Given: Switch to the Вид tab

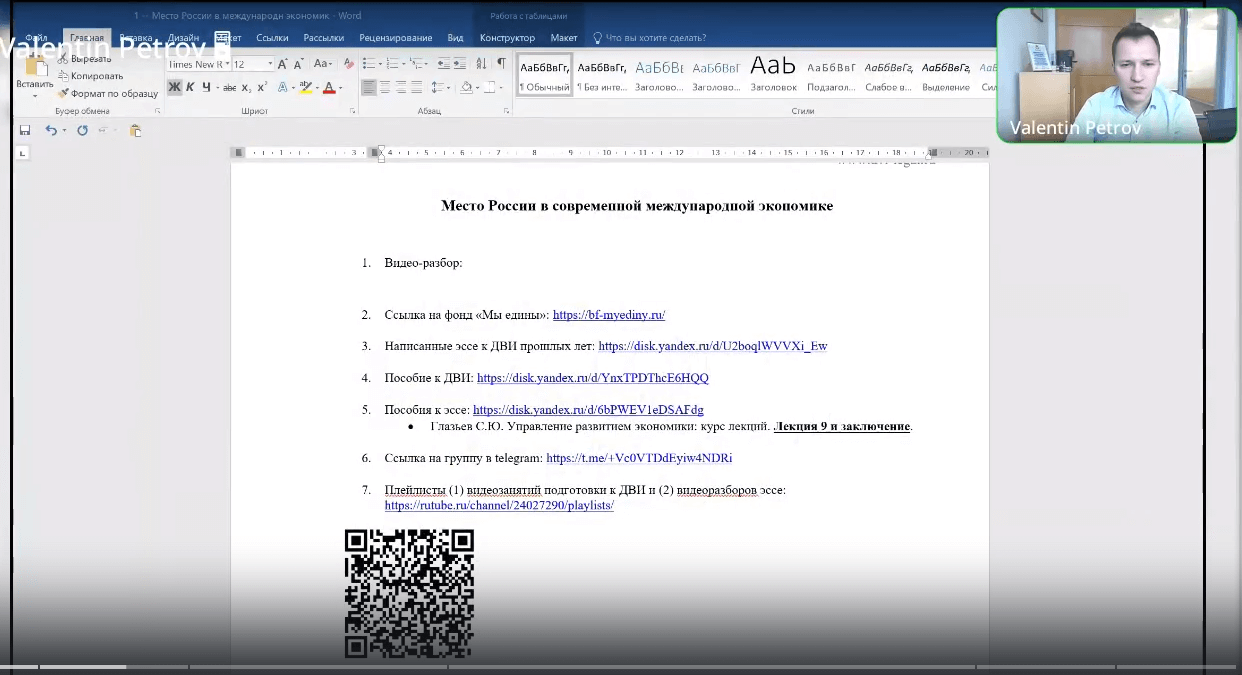Looking at the screenshot, I should pyautogui.click(x=455, y=38).
